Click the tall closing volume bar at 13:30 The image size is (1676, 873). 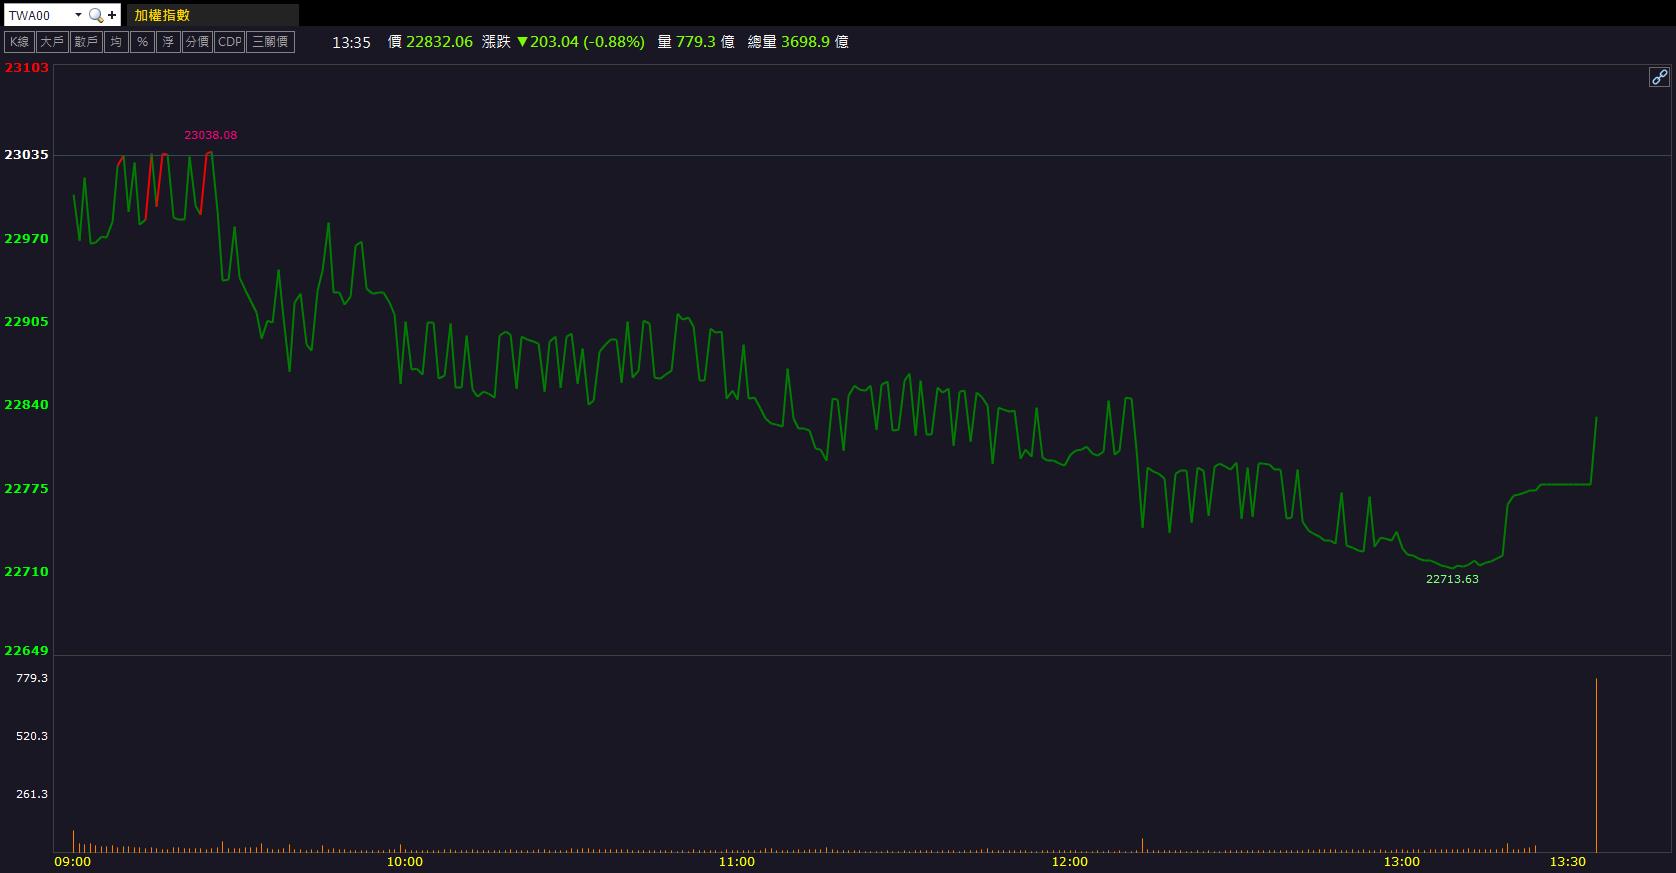tap(1596, 765)
